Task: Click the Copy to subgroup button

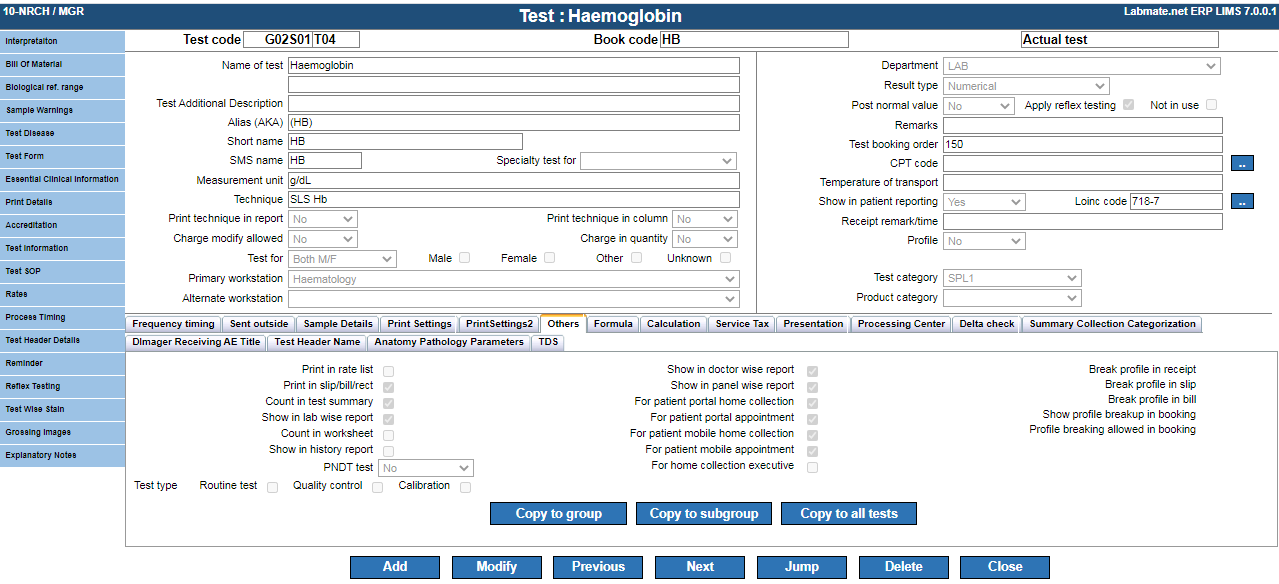Action: 704,514
